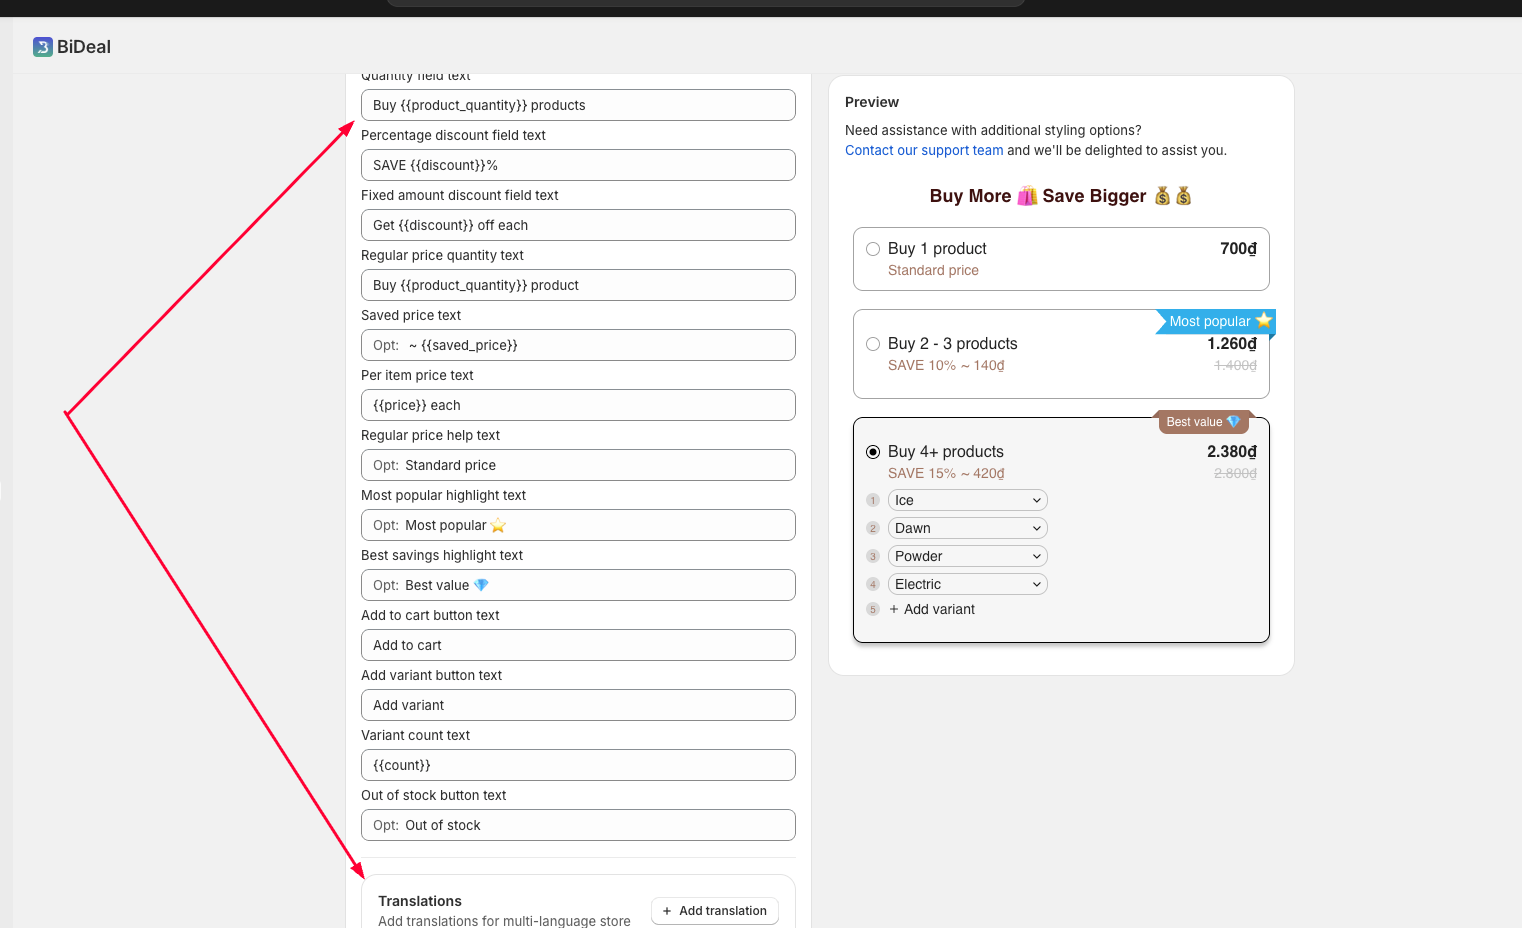Click the plus icon in Add translation
Screen dimensions: 1522x928
pos(667,911)
